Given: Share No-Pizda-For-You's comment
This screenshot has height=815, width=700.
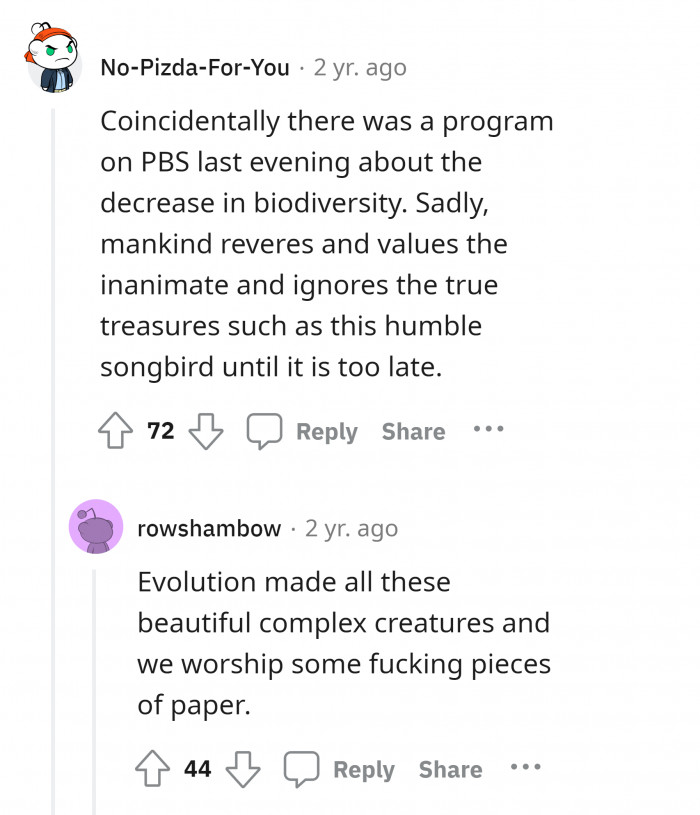Looking at the screenshot, I should (x=414, y=431).
